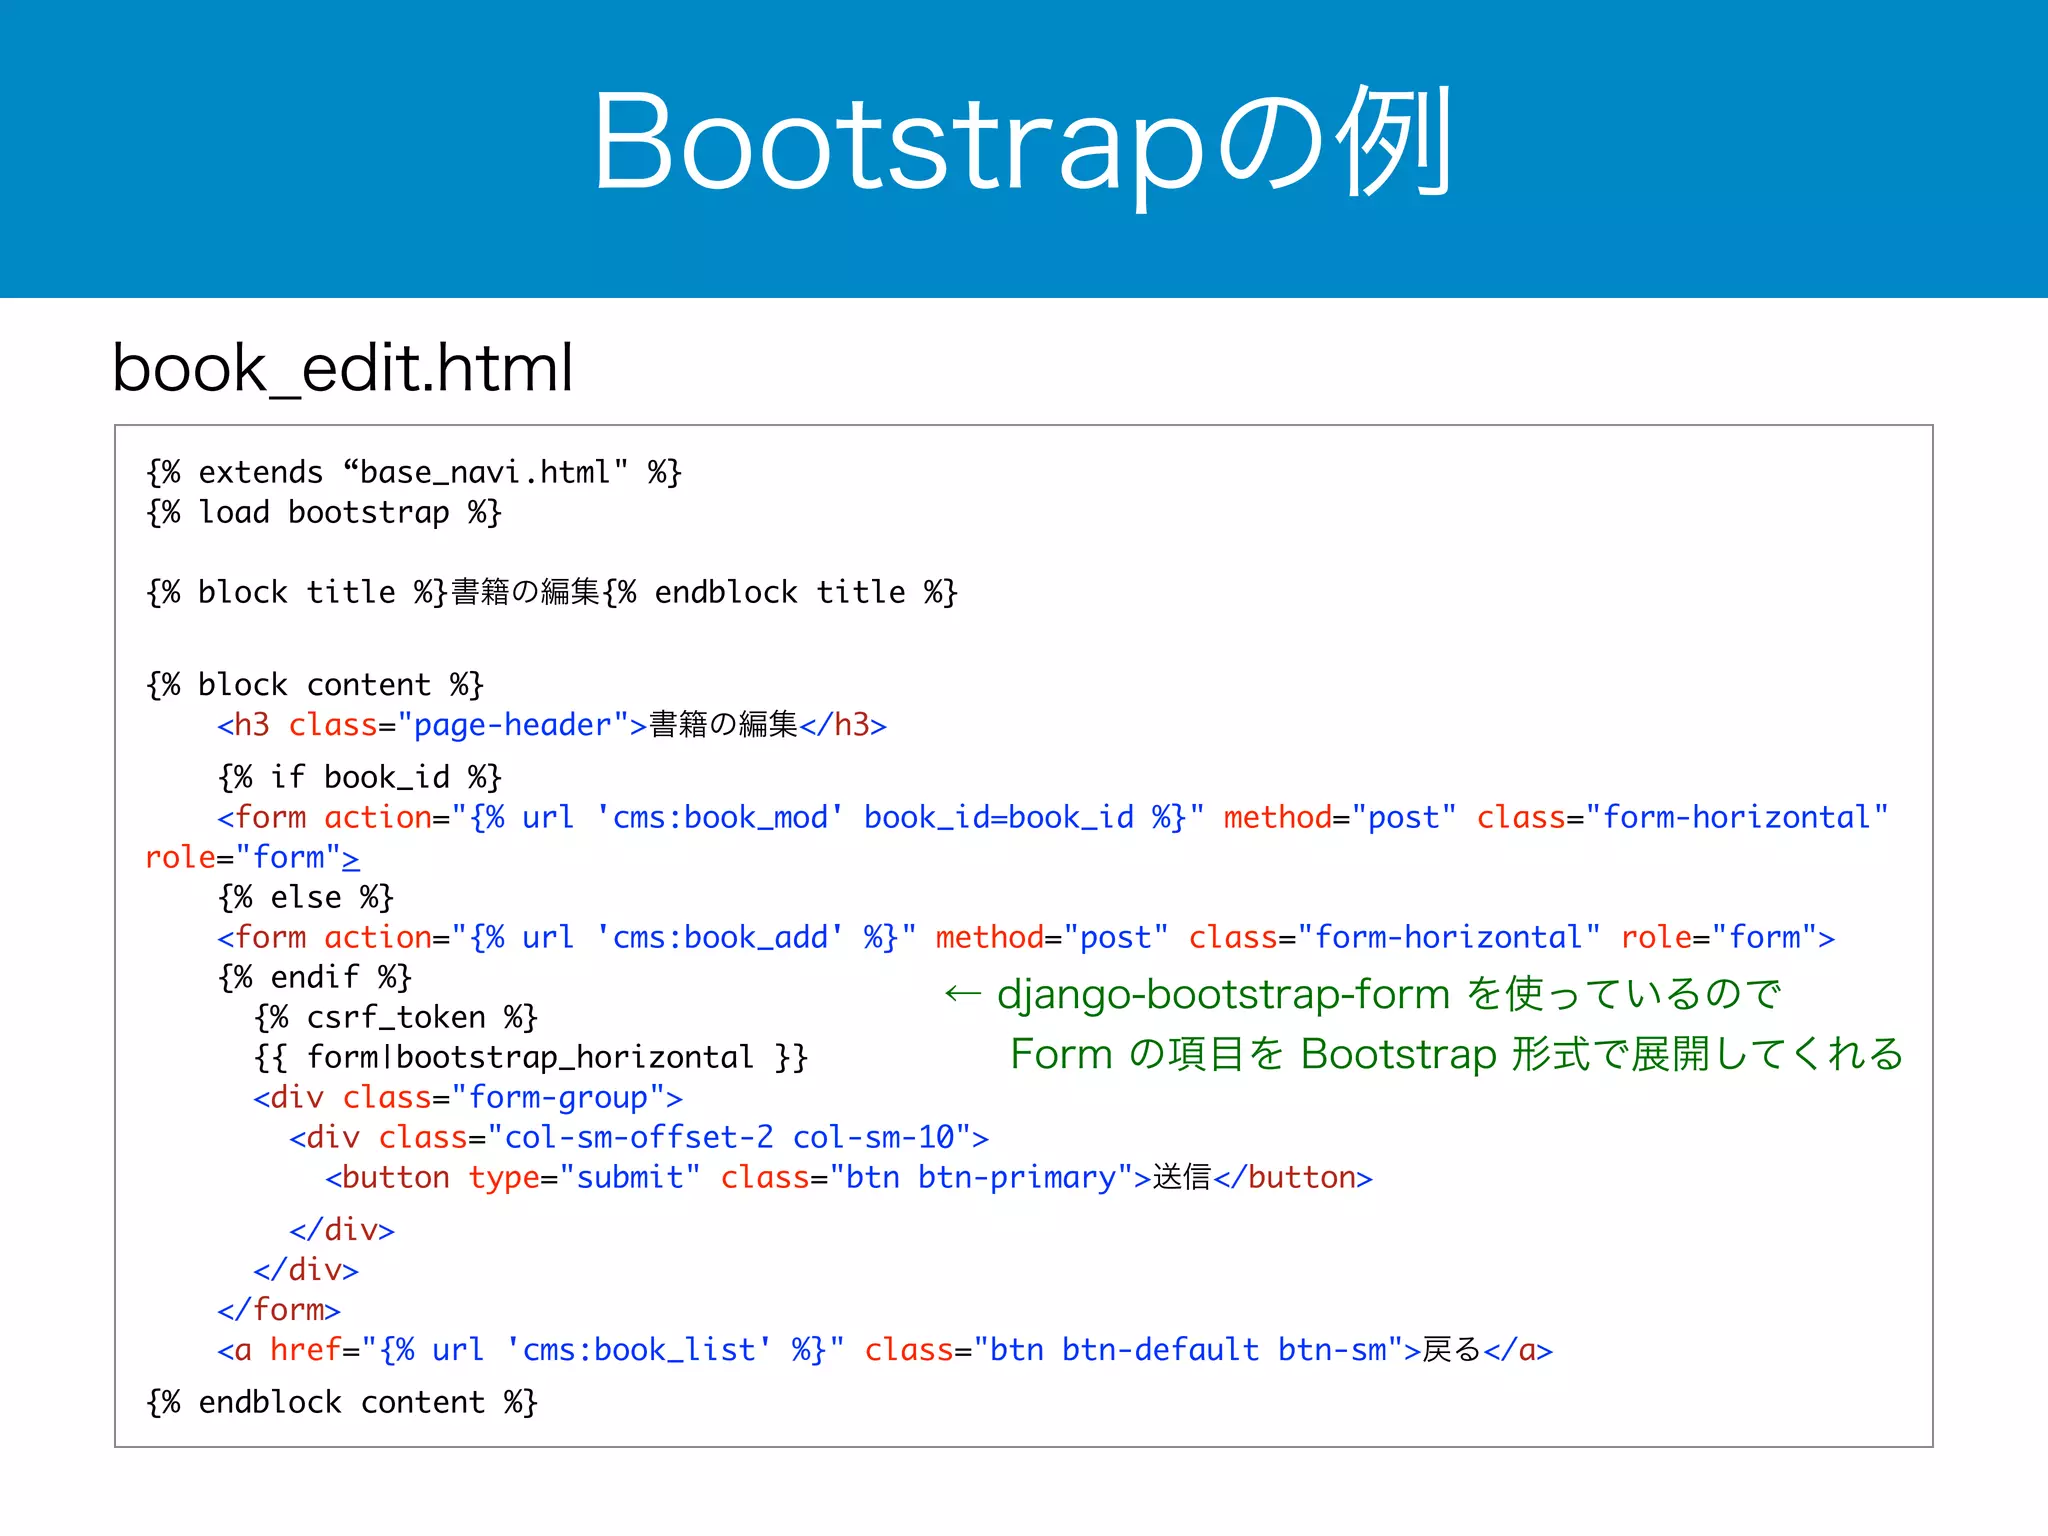Click the div class="form-group" line
Screen dimensions: 2048x1536
point(468,1097)
